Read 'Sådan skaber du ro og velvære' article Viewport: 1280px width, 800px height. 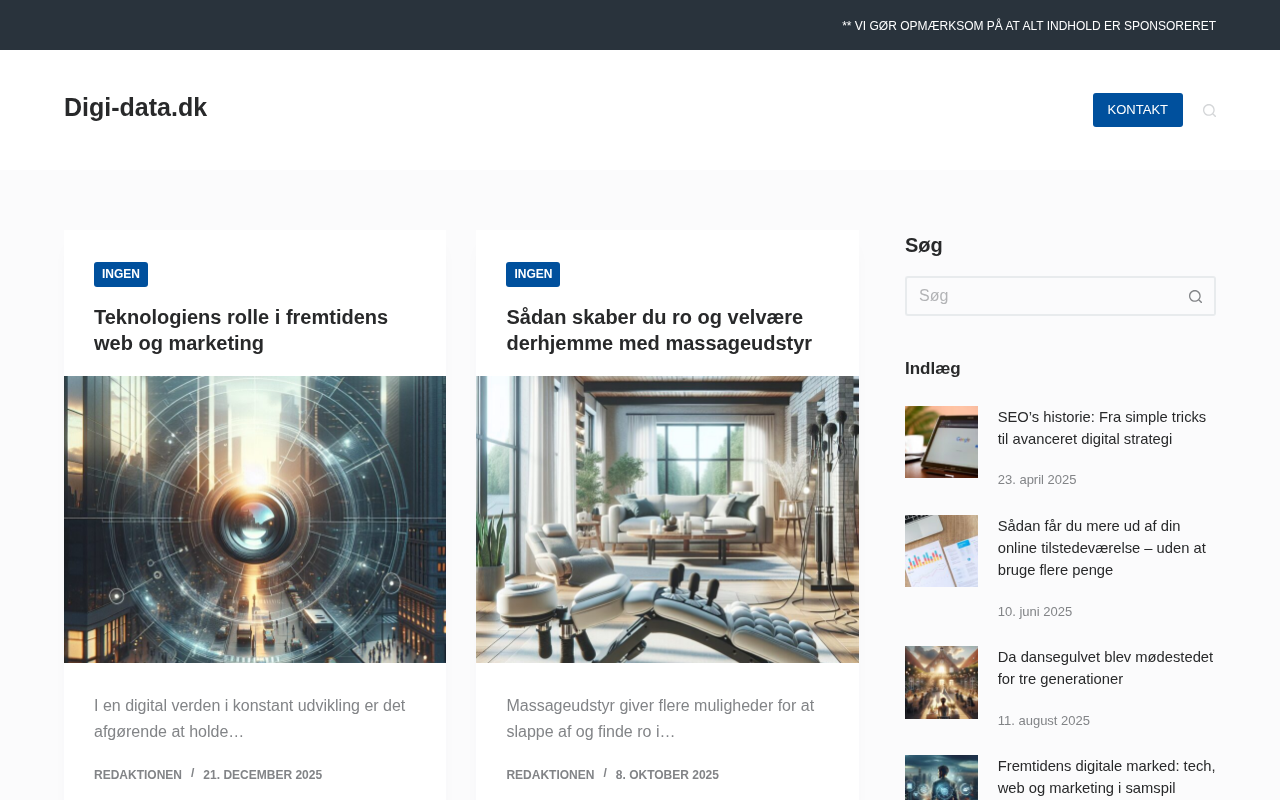pos(659,330)
